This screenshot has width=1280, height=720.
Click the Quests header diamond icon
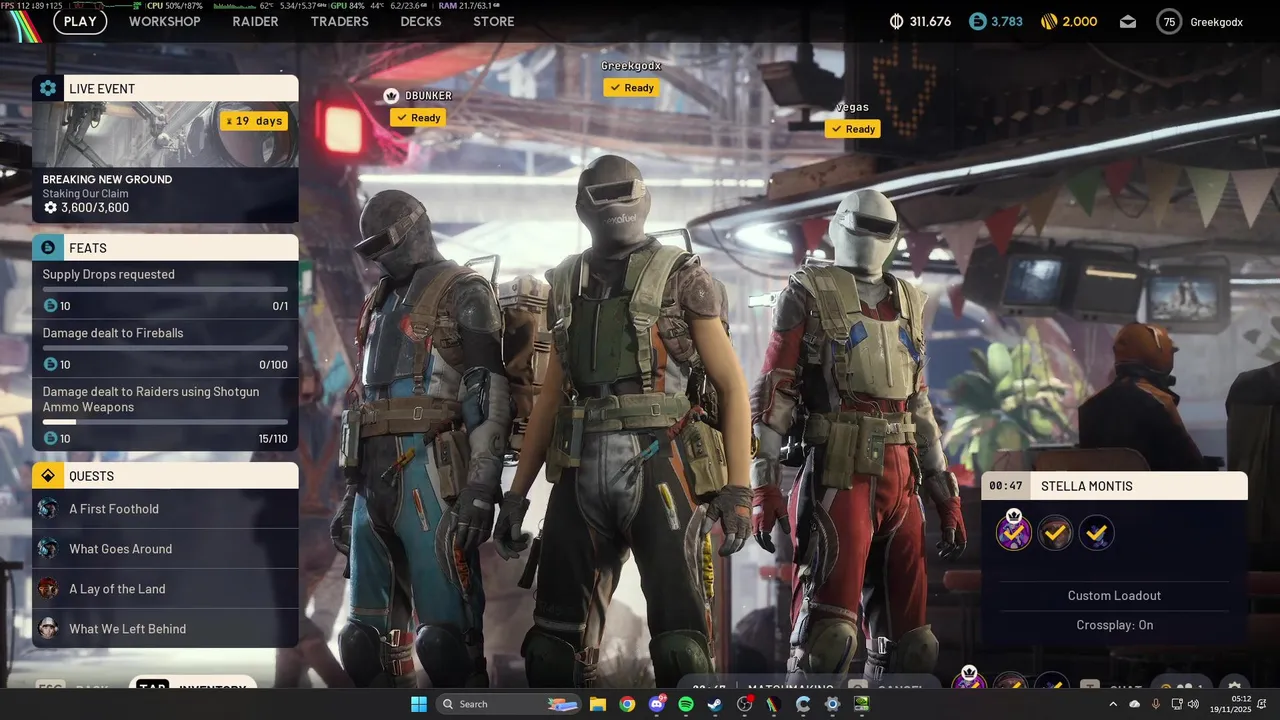(x=48, y=475)
